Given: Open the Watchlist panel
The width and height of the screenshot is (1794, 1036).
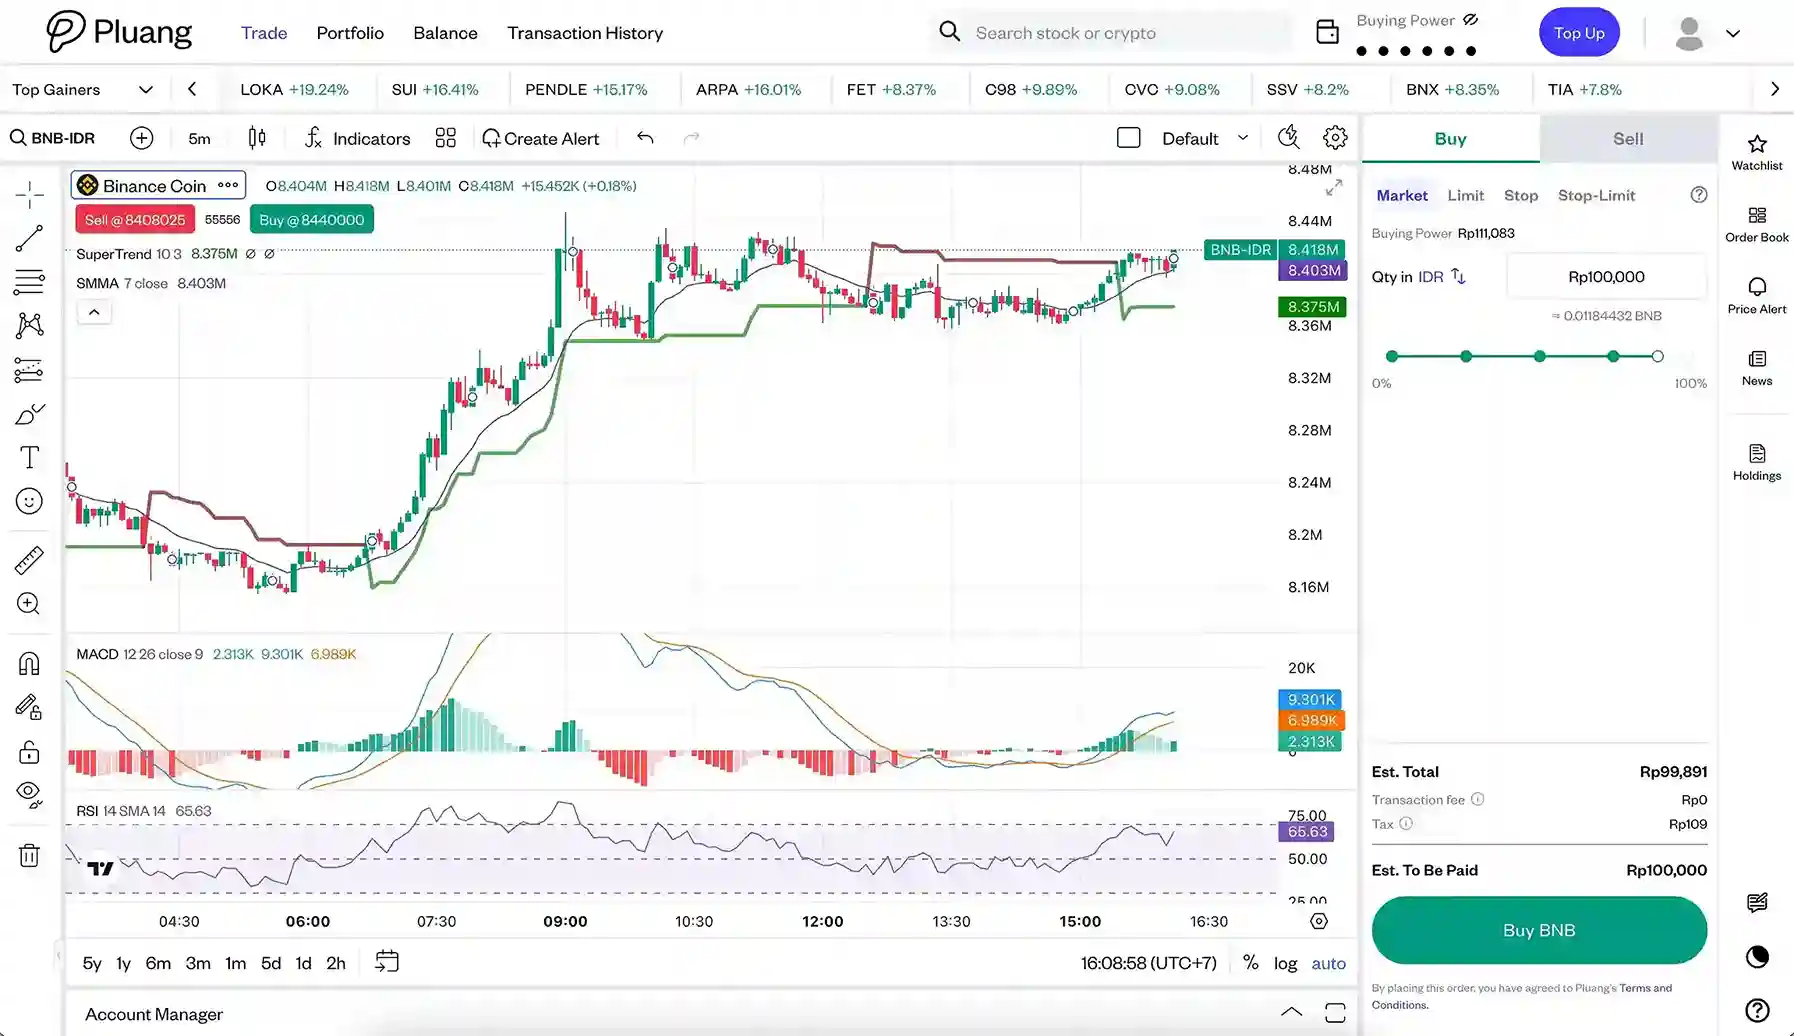Looking at the screenshot, I should [1757, 153].
